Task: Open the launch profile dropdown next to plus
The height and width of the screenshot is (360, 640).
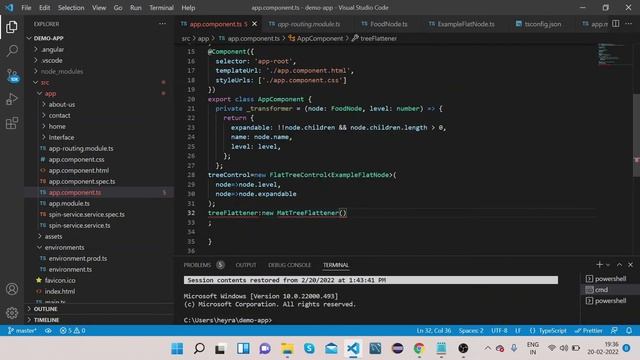Action: pos(608,265)
